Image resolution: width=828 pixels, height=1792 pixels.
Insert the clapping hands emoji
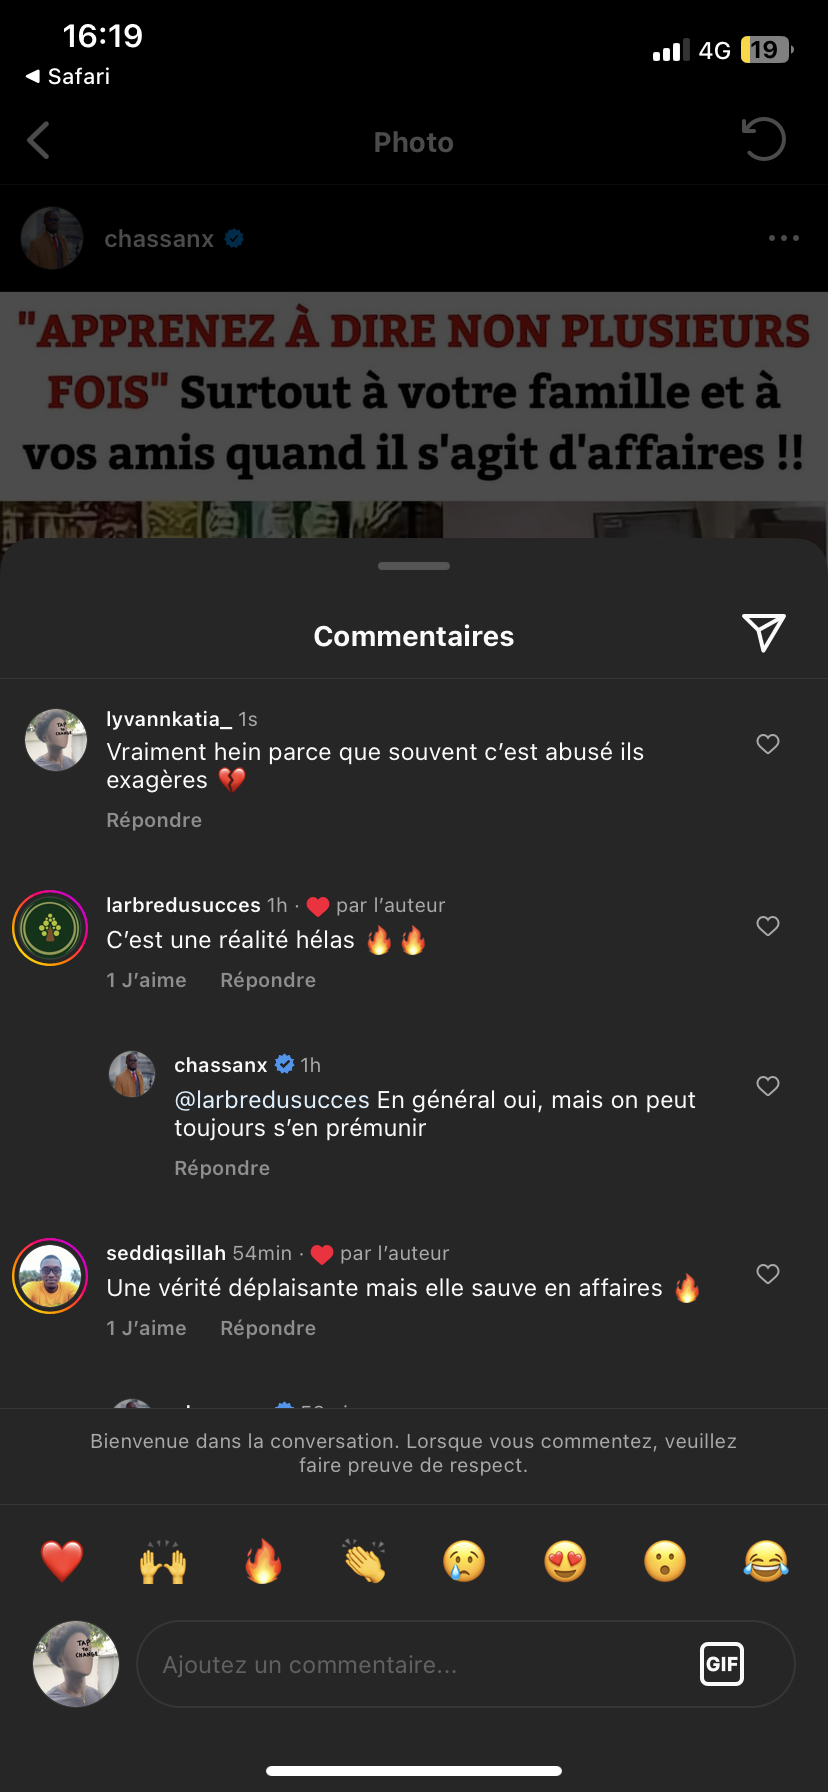364,1561
